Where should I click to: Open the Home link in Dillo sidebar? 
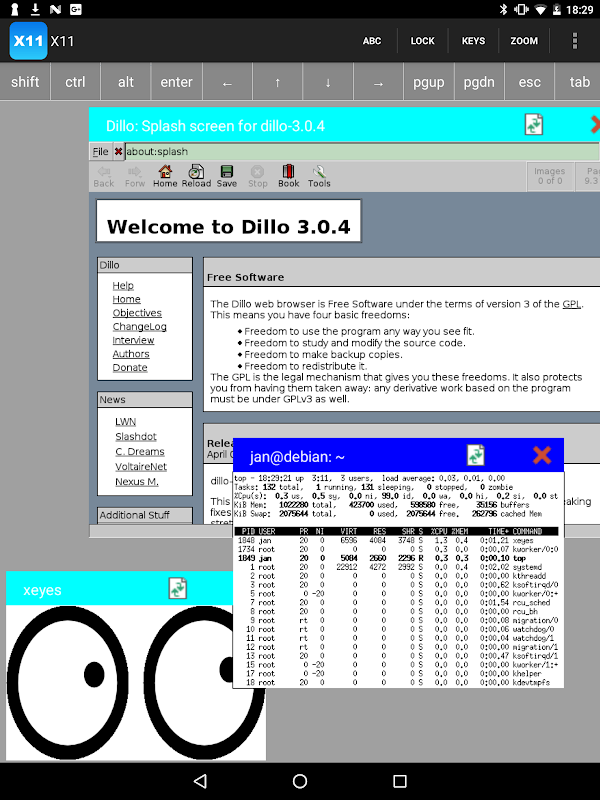coord(127,299)
